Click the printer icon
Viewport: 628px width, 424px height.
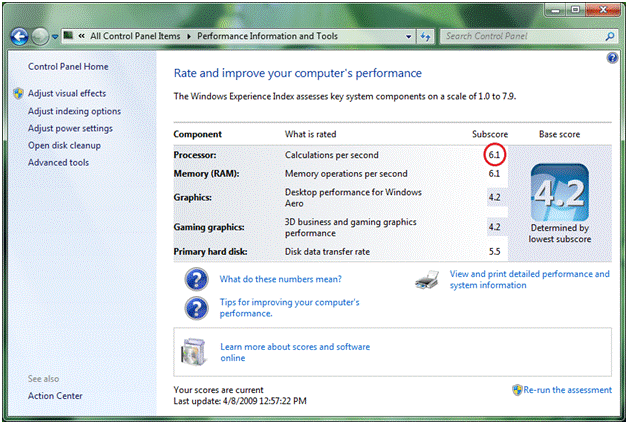(x=427, y=279)
